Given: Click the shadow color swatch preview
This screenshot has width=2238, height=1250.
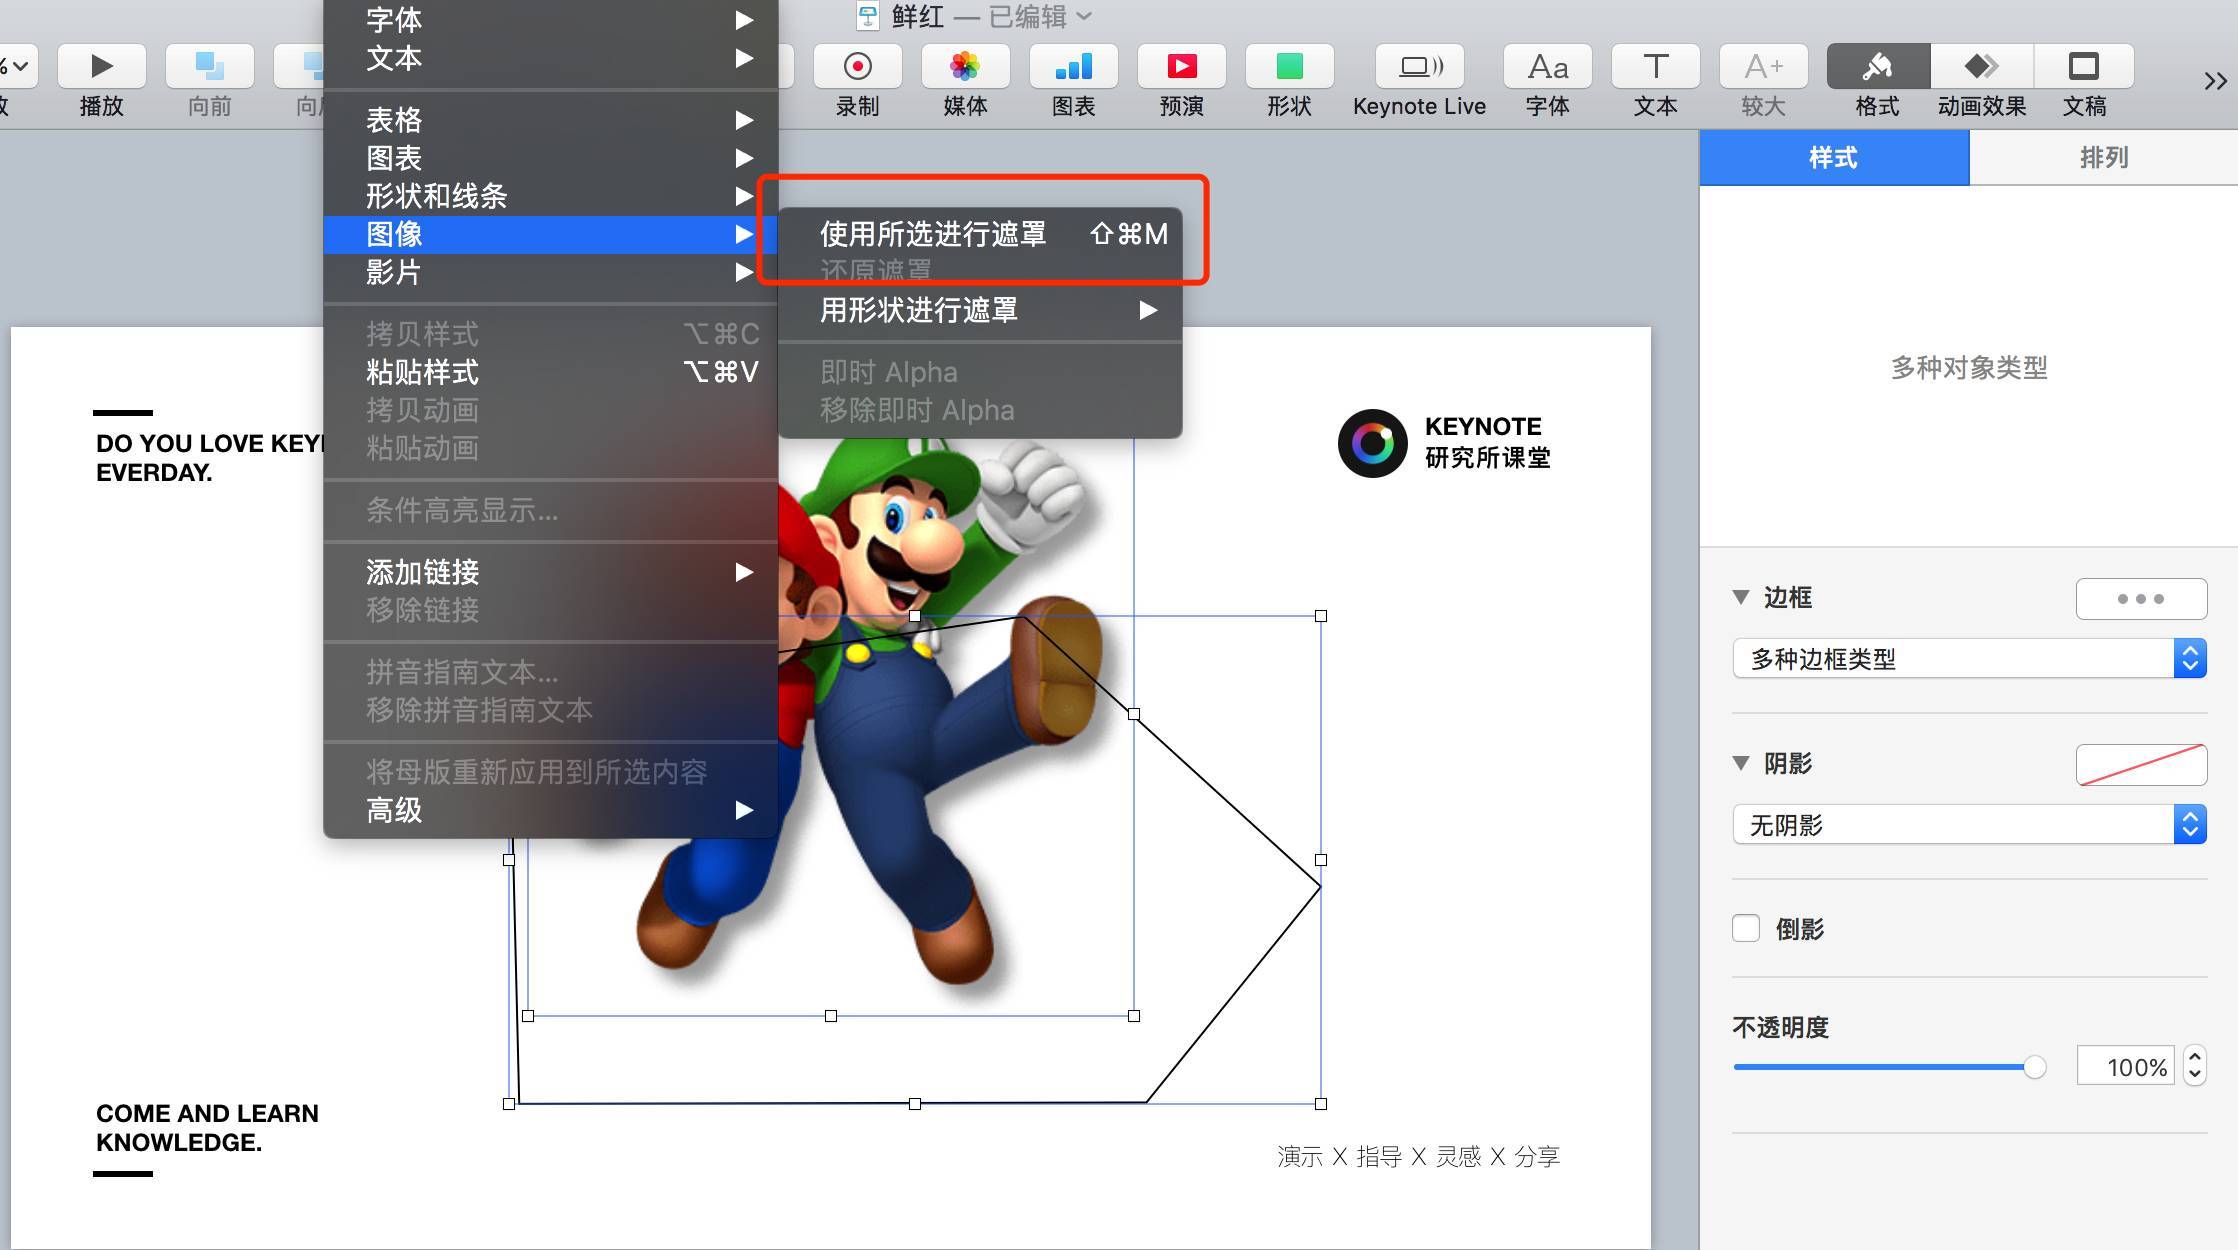Looking at the screenshot, I should click(x=2141, y=764).
